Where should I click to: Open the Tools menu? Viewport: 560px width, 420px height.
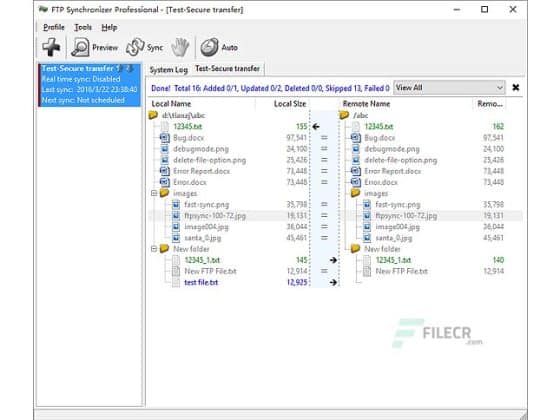83,27
